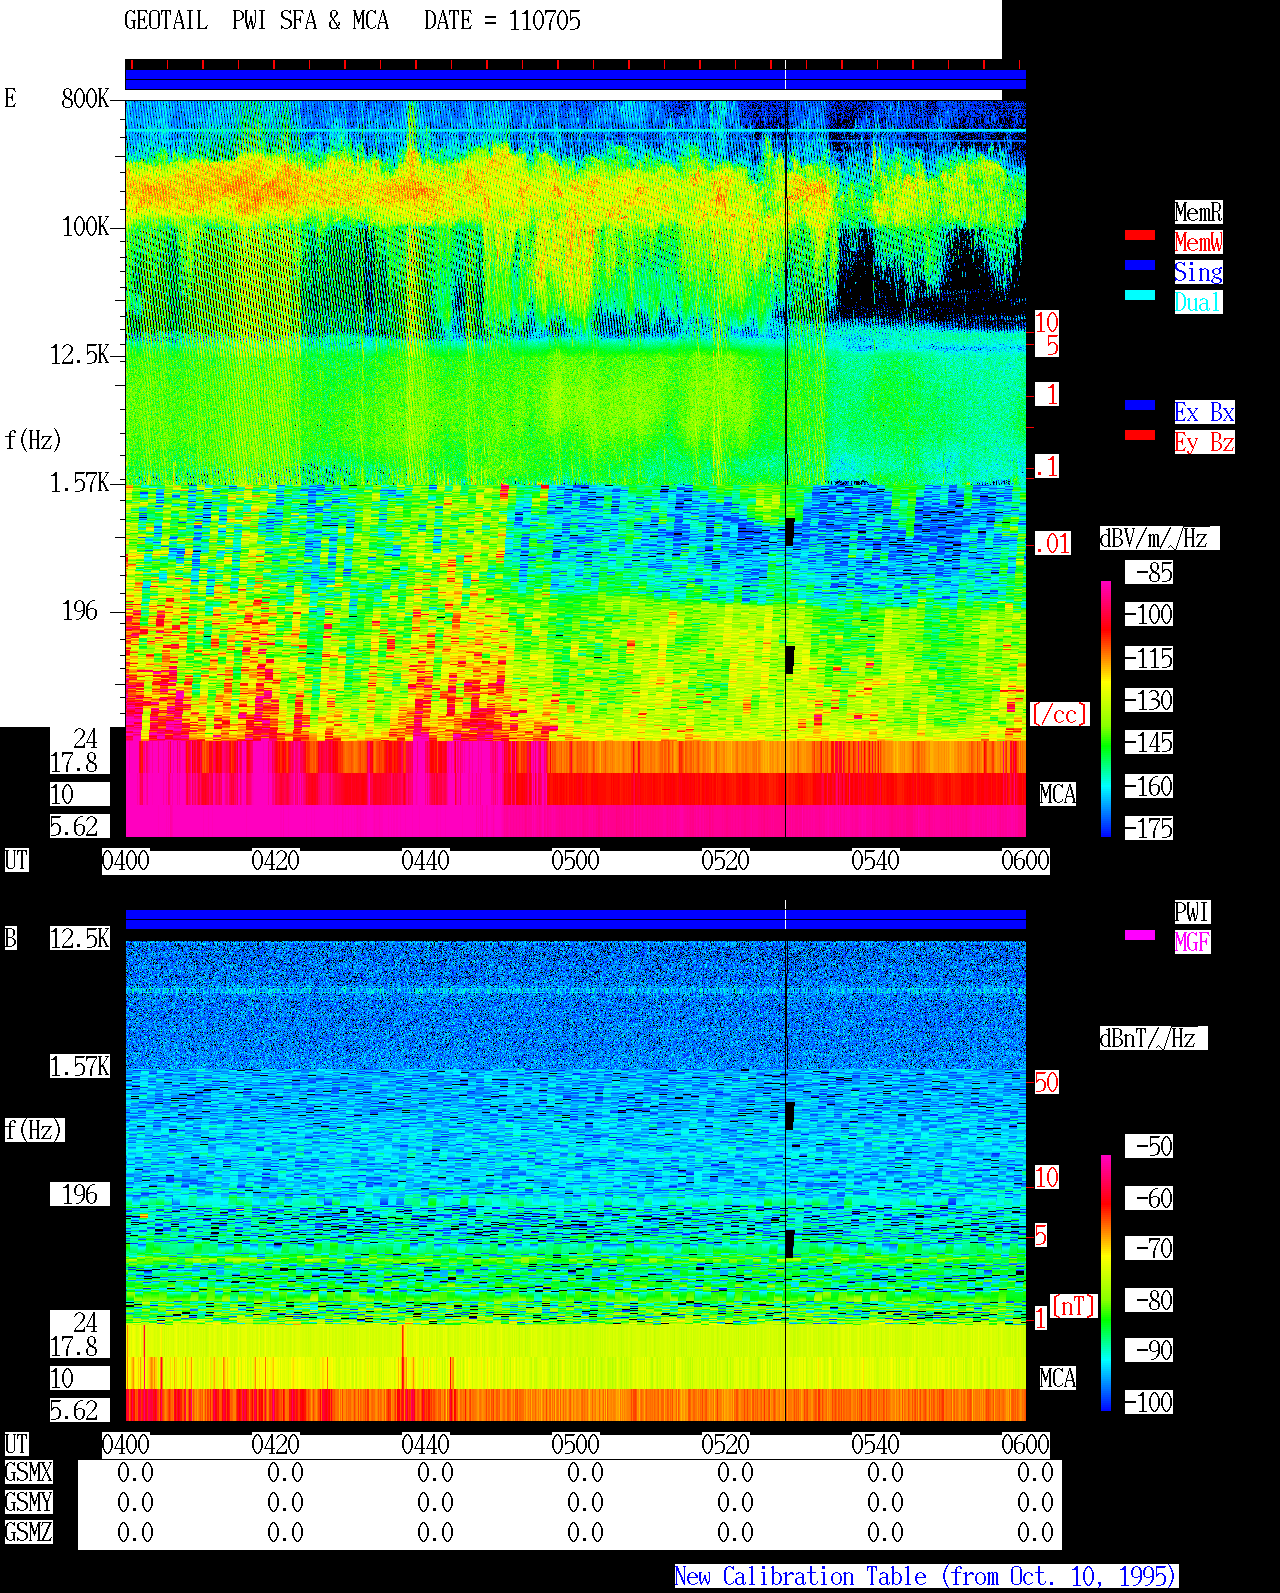This screenshot has width=1280, height=1593.
Task: Click the red [/cc] density unit label
Action: (1059, 714)
